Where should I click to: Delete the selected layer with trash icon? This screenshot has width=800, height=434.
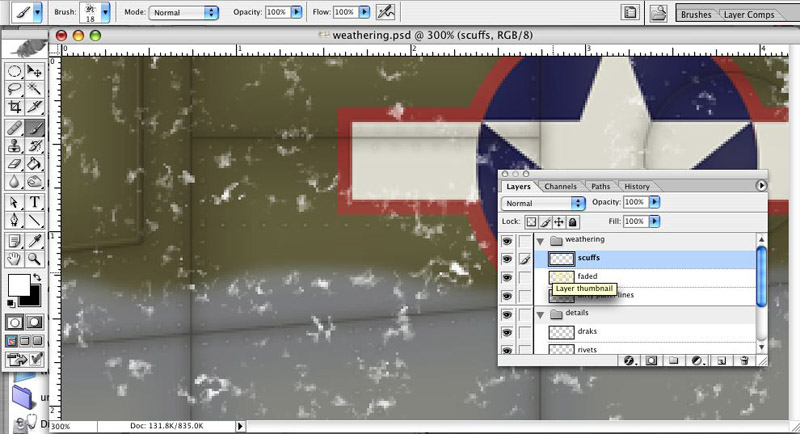[x=744, y=361]
